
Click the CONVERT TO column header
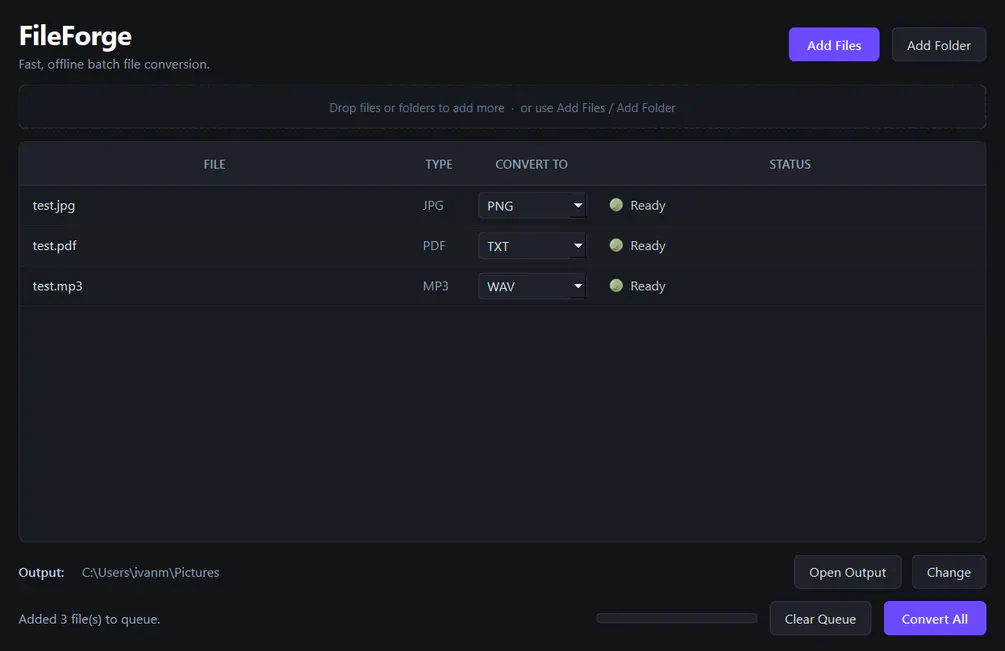(531, 165)
